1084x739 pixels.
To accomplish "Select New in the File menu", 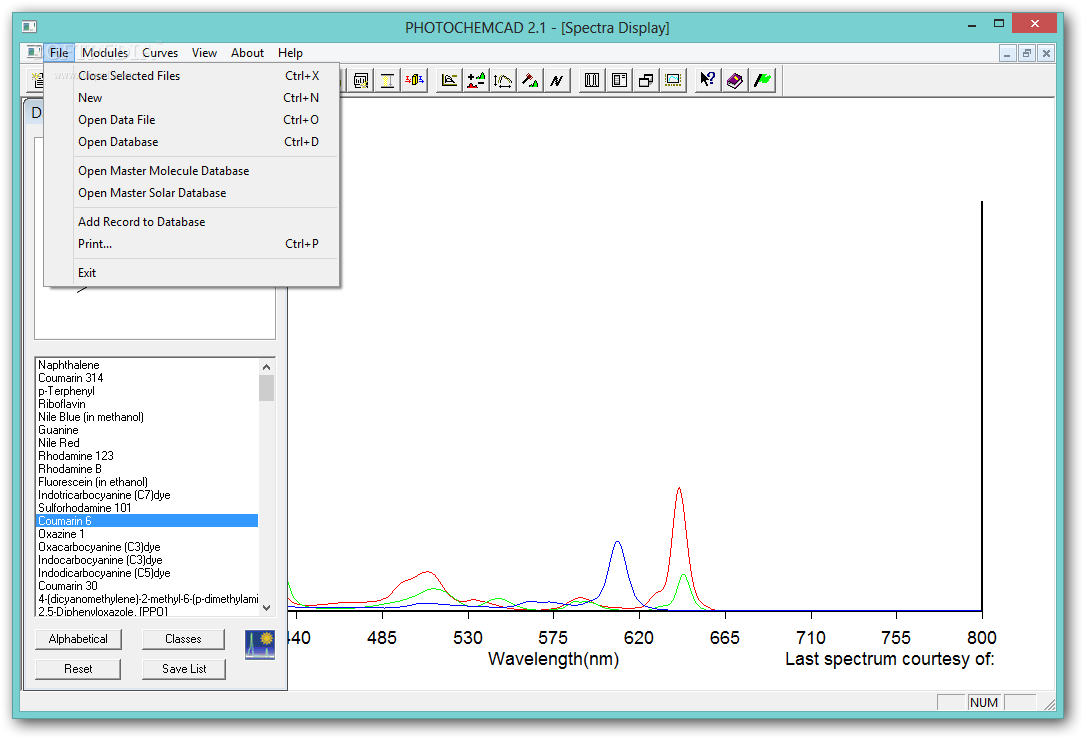I will [191, 98].
